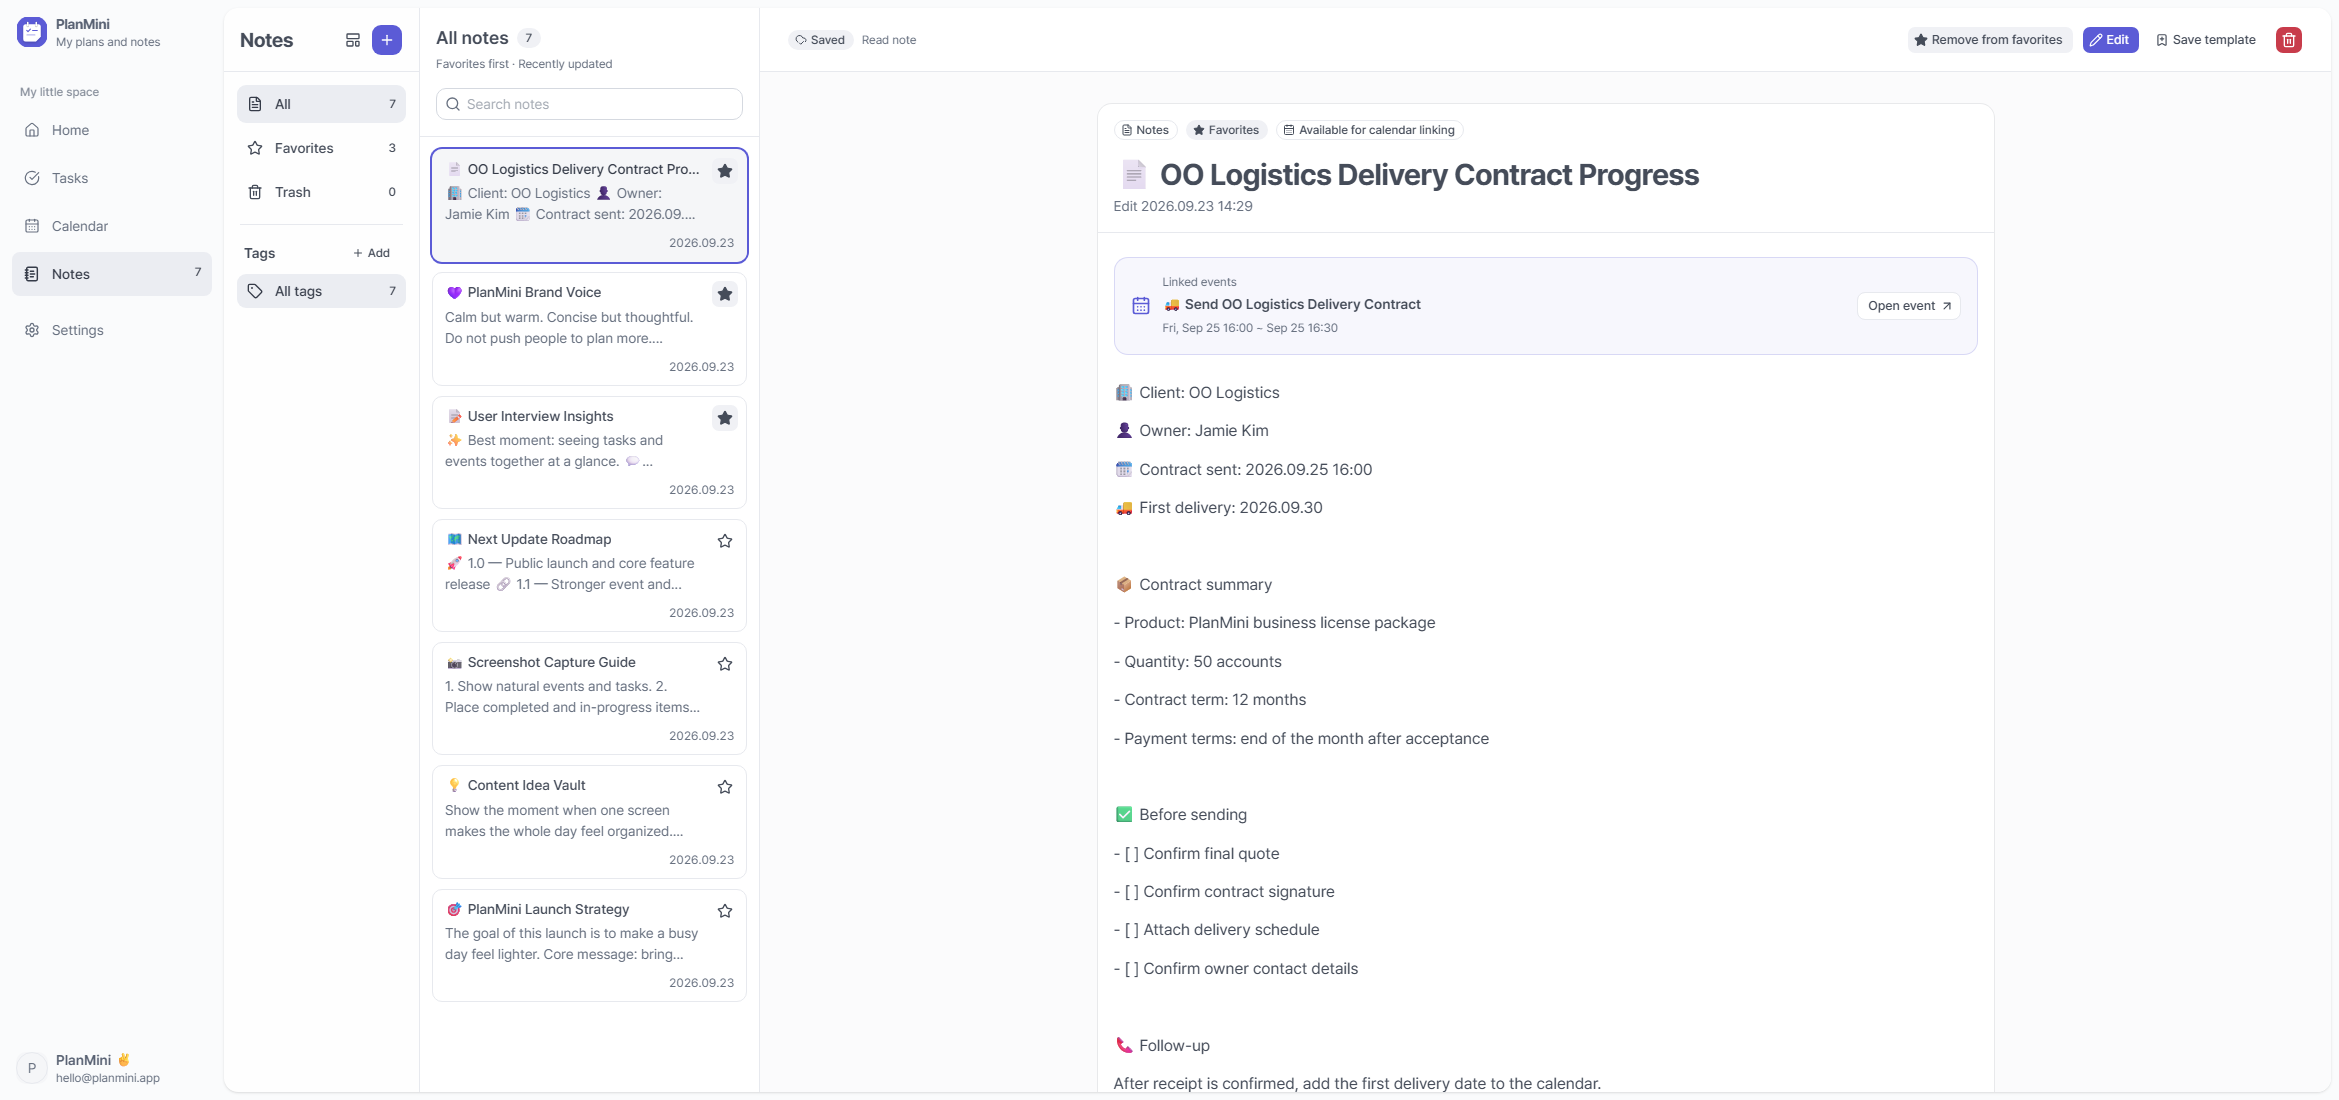Select the OO Logistics Delivery Contract note card
This screenshot has width=2339, height=1100.
(589, 206)
